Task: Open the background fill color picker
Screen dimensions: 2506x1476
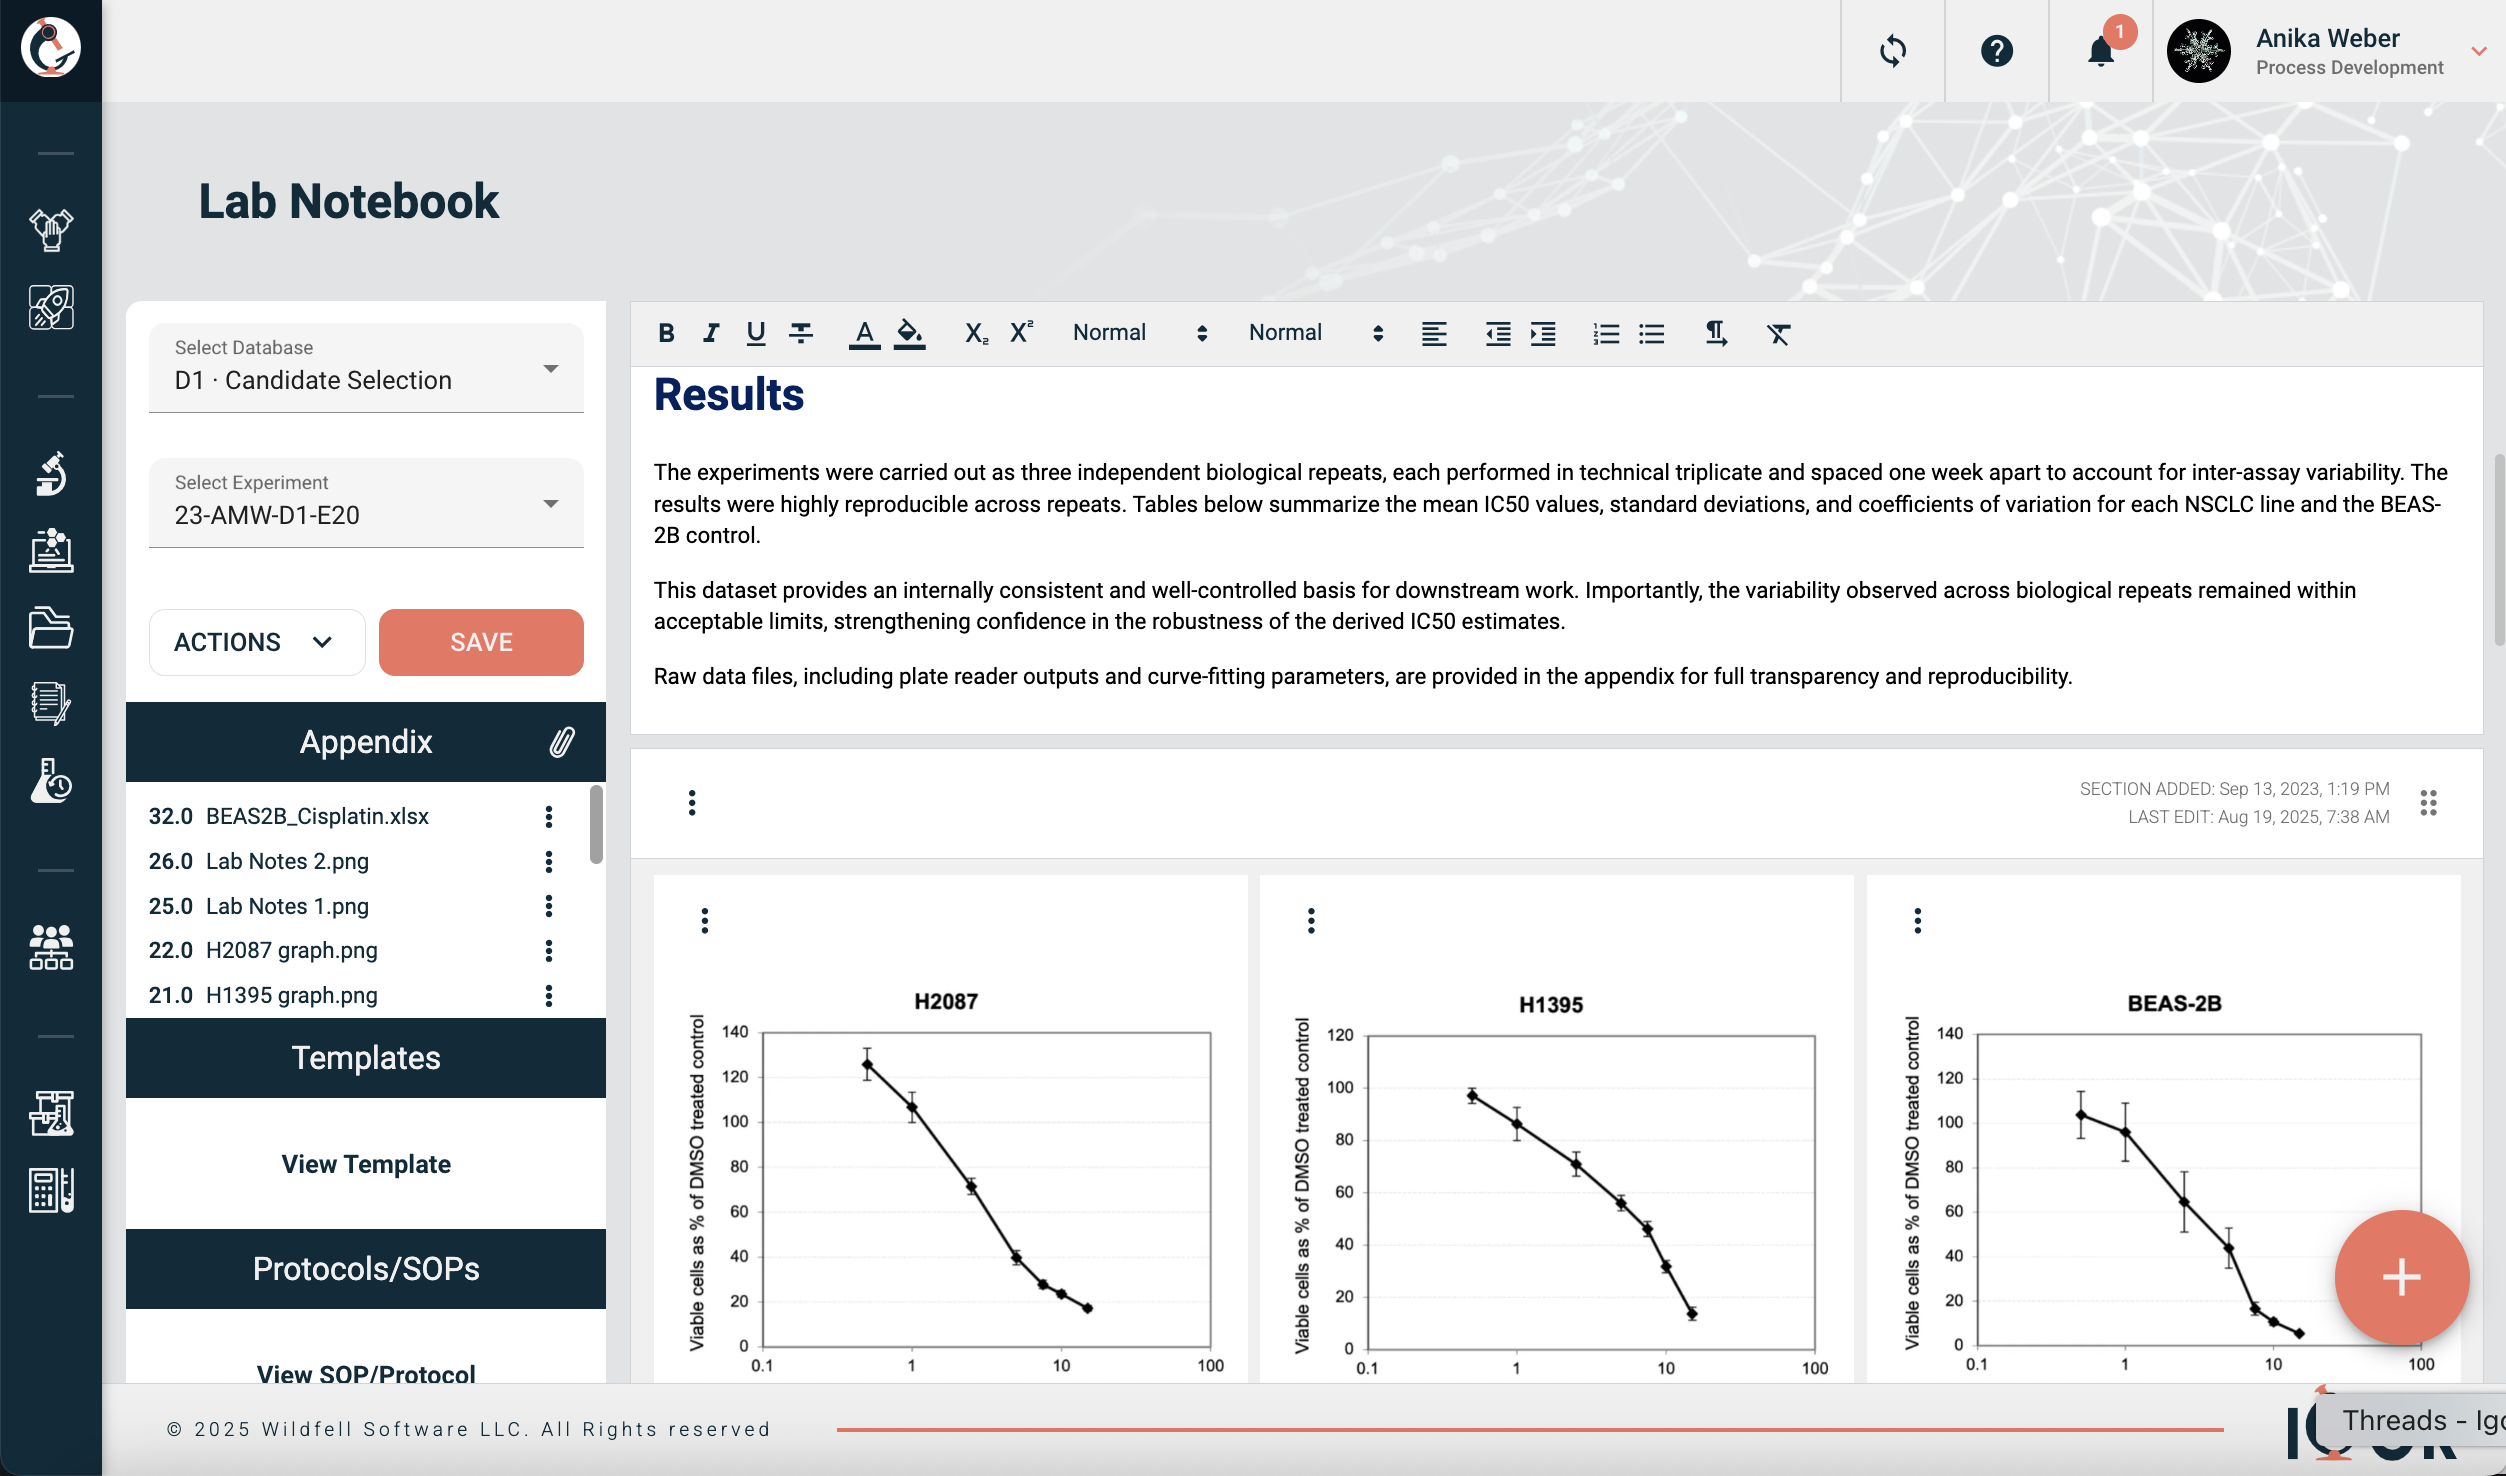Action: (x=909, y=333)
